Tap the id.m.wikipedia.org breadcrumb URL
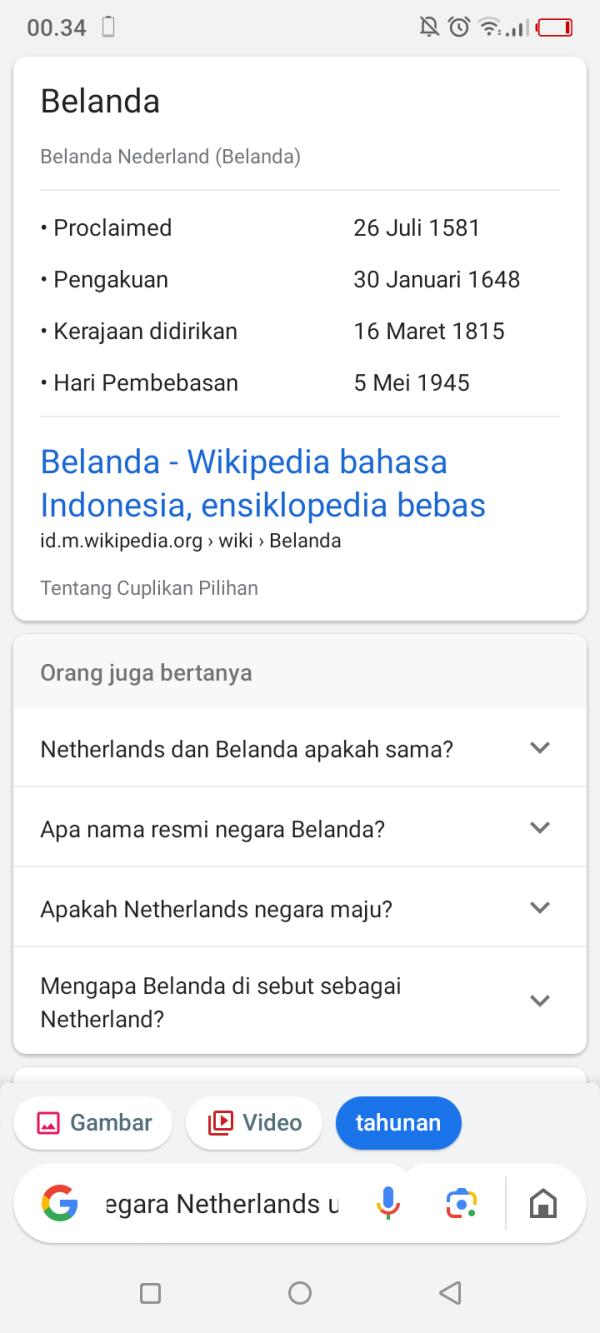 [x=190, y=541]
